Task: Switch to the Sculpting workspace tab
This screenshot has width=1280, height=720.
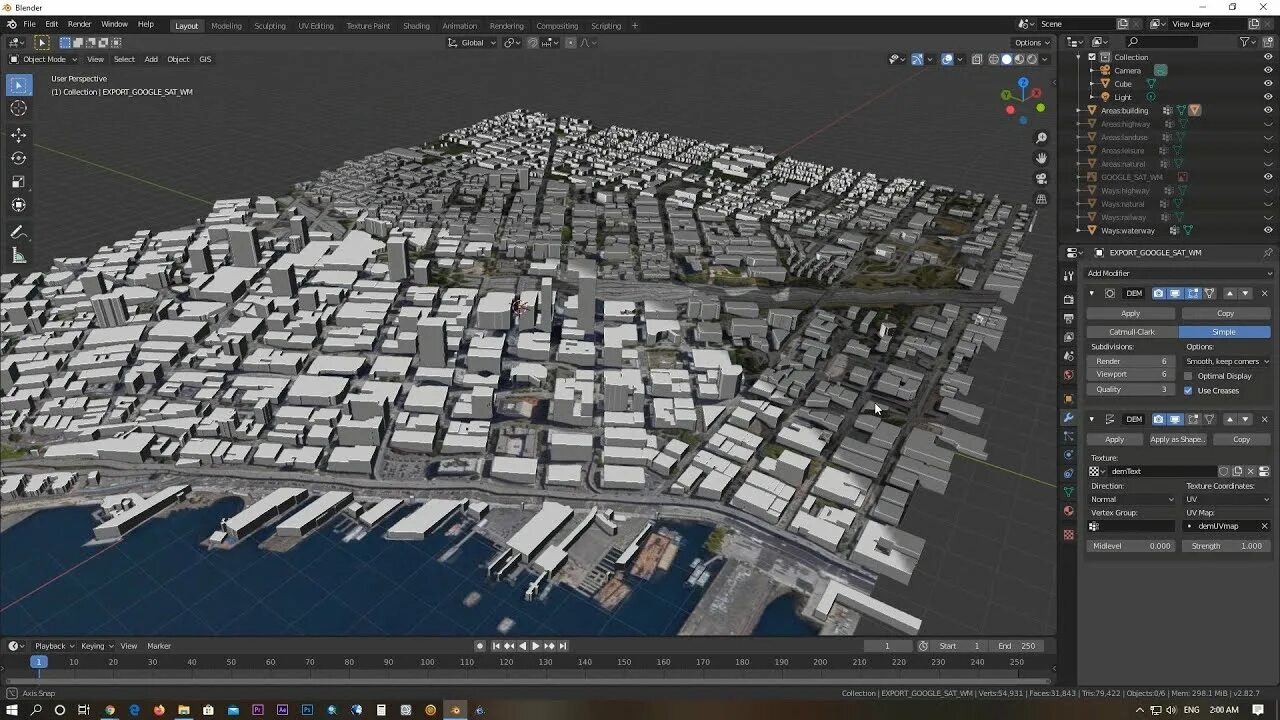Action: [269, 26]
